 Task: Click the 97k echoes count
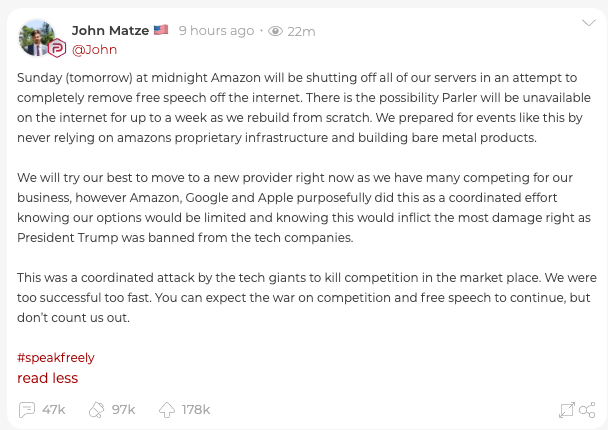point(123,410)
